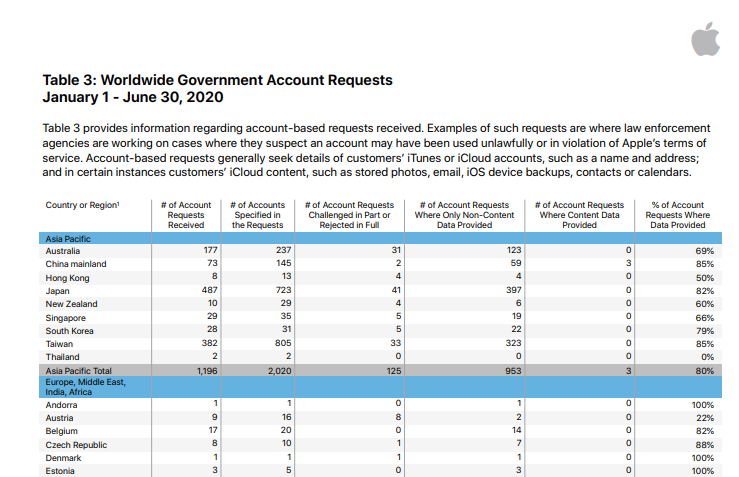Click the 'Challenged in Part or Rejected in Full' header
This screenshot has height=477, width=739.
coord(349,215)
